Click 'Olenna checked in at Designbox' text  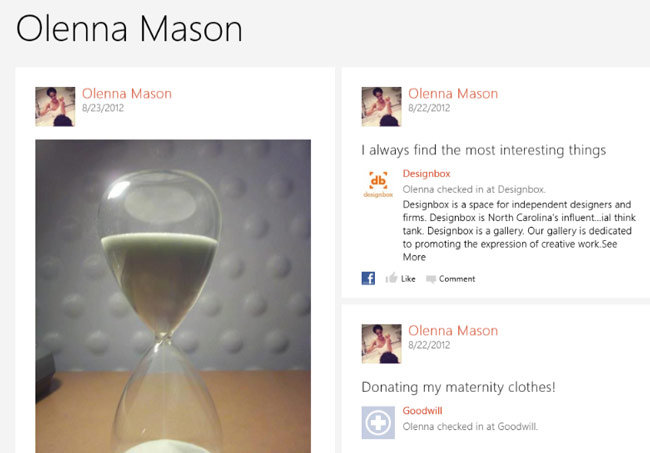pyautogui.click(x=474, y=189)
